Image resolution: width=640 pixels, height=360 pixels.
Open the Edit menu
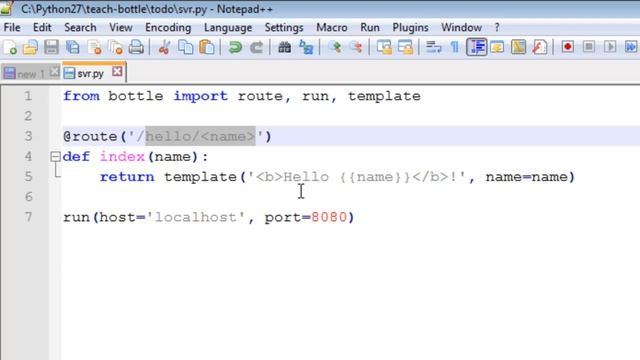tap(42, 27)
